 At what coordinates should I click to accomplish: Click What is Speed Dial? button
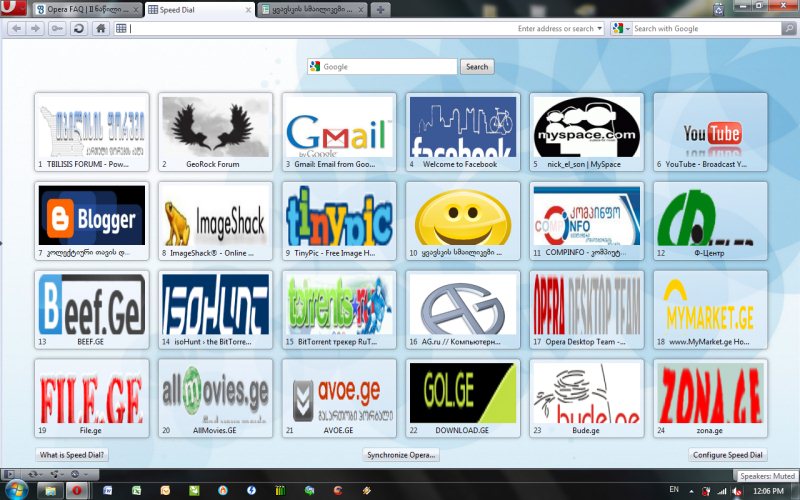(x=71, y=455)
